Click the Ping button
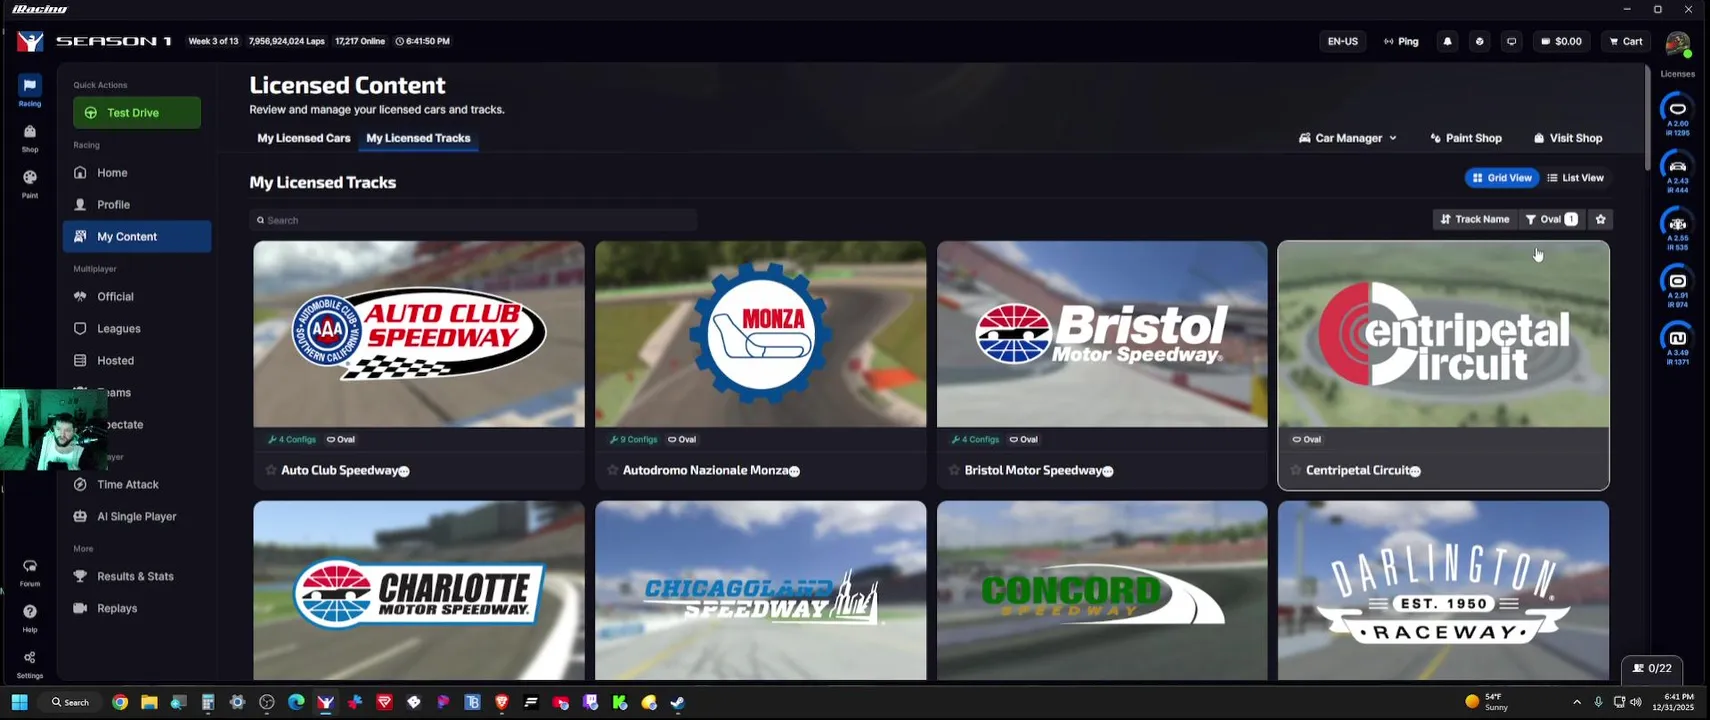1710x720 pixels. (x=1401, y=41)
